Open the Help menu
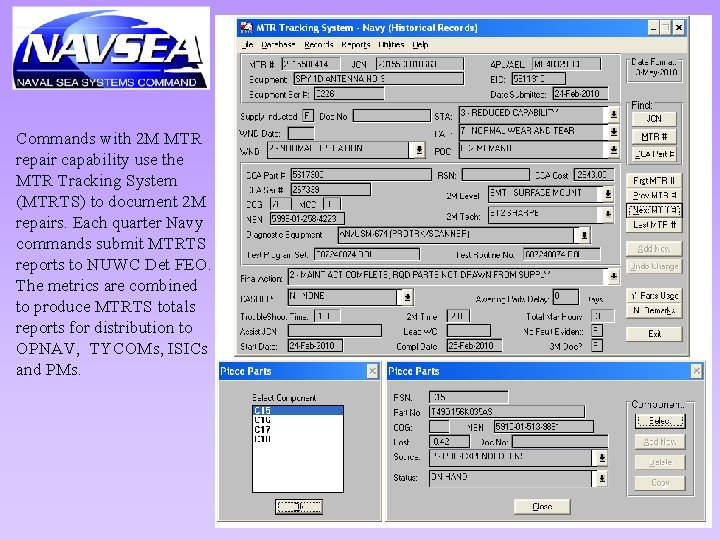The width and height of the screenshot is (720, 540). [x=420, y=45]
